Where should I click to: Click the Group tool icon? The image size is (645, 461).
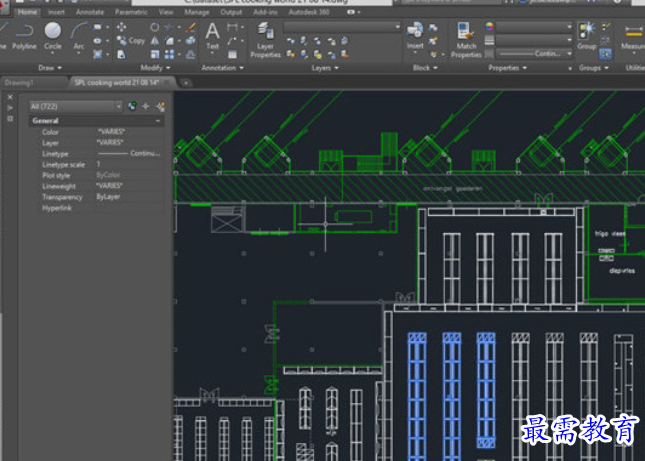coord(587,36)
